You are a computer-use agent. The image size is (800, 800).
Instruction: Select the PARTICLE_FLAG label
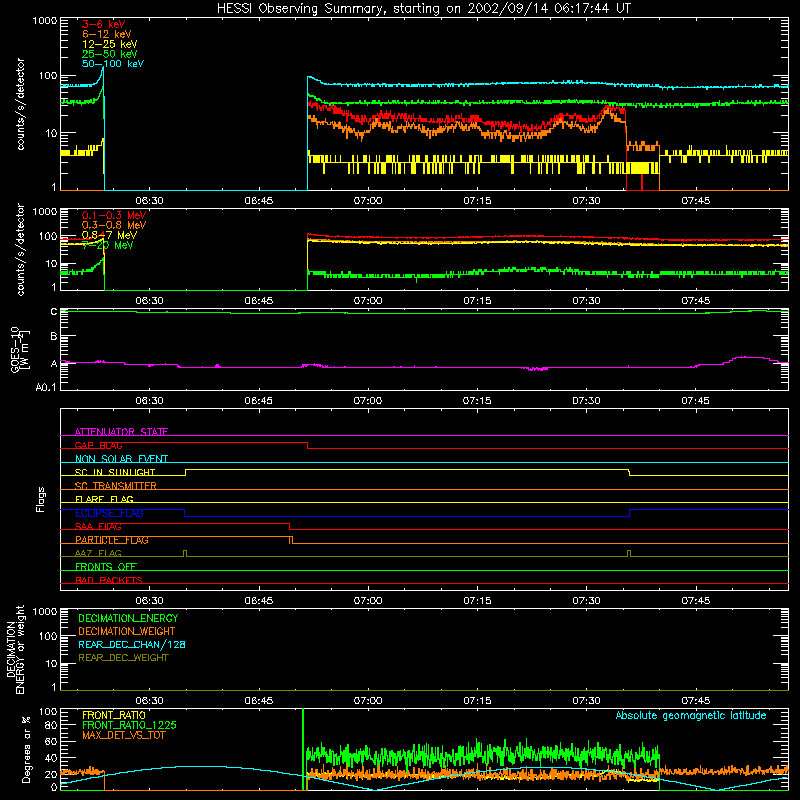[x=112, y=540]
